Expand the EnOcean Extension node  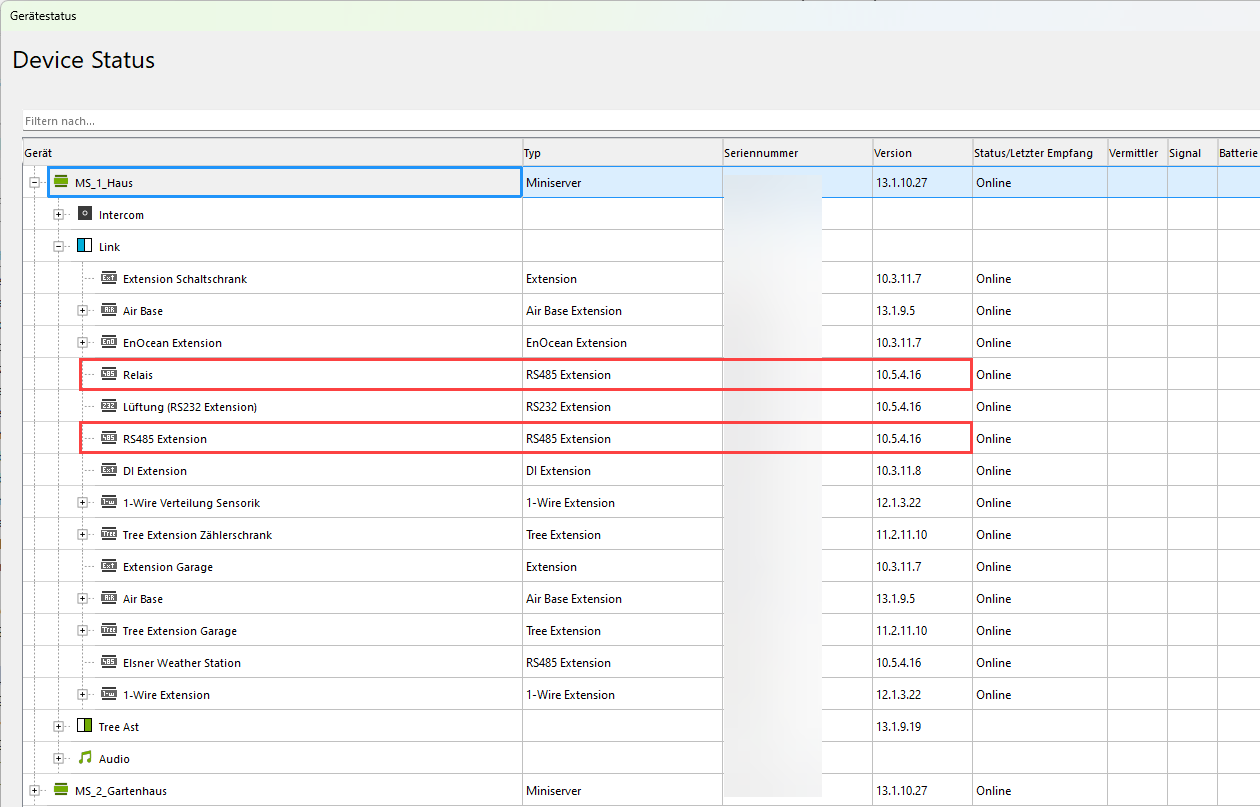pos(83,343)
